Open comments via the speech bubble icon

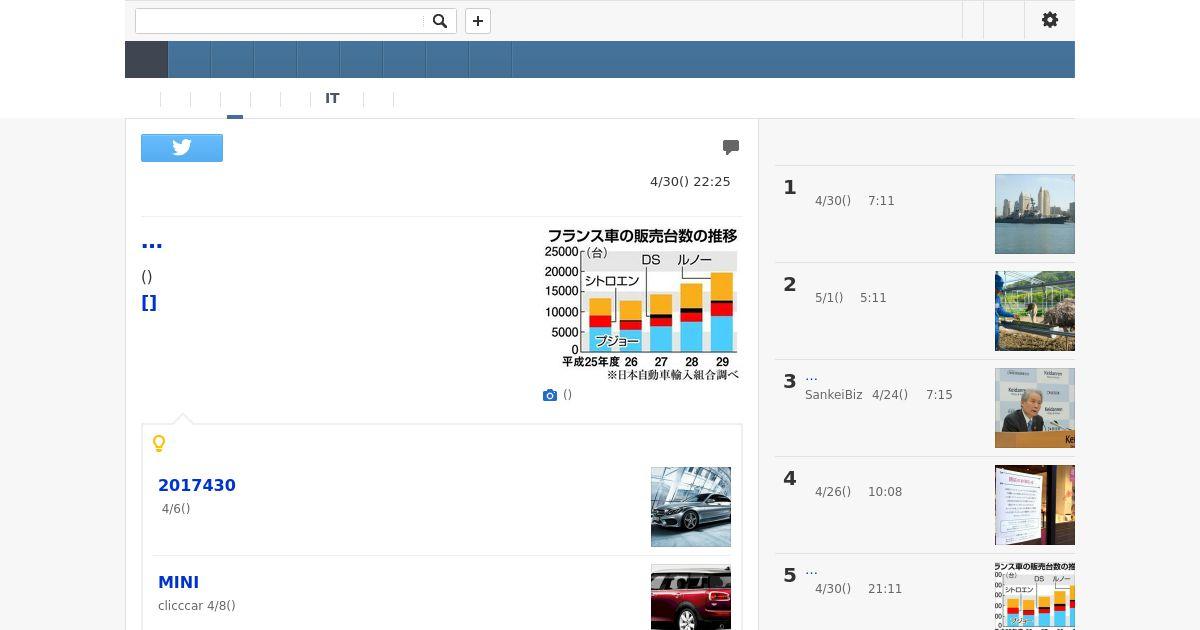coord(731,147)
